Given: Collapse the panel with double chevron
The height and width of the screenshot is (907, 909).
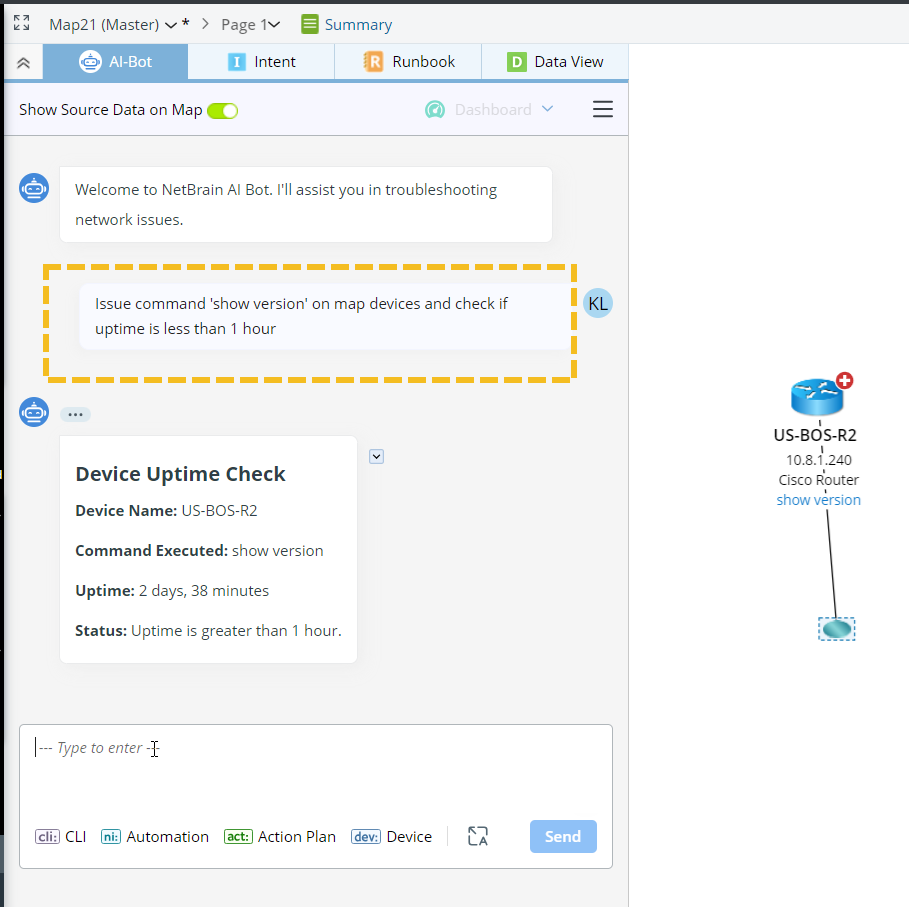Looking at the screenshot, I should (x=23, y=63).
